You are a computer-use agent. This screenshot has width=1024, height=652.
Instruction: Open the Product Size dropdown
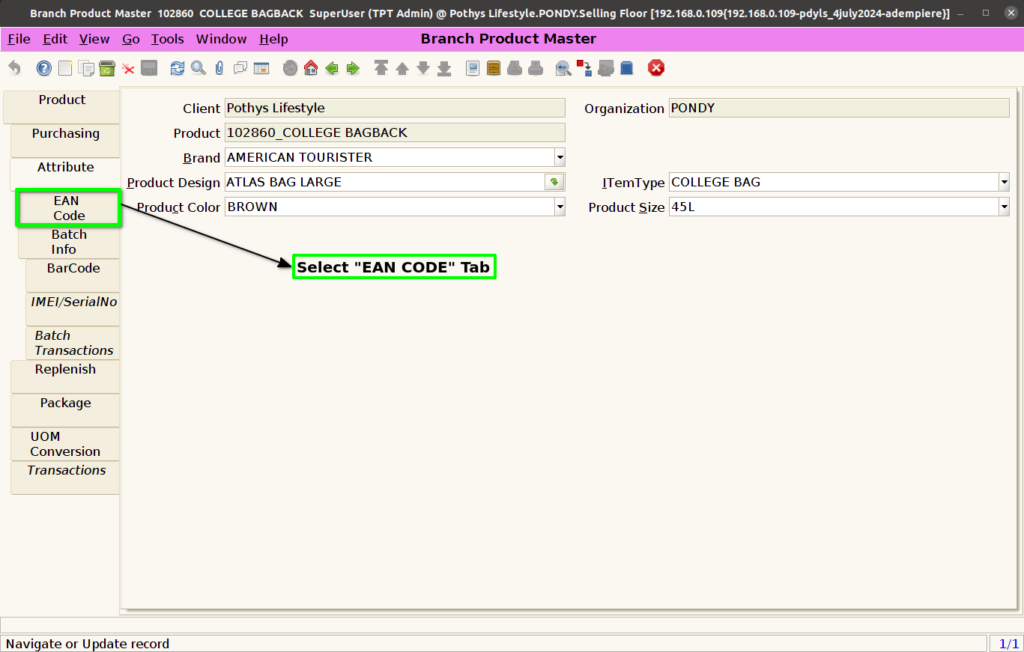click(1004, 207)
